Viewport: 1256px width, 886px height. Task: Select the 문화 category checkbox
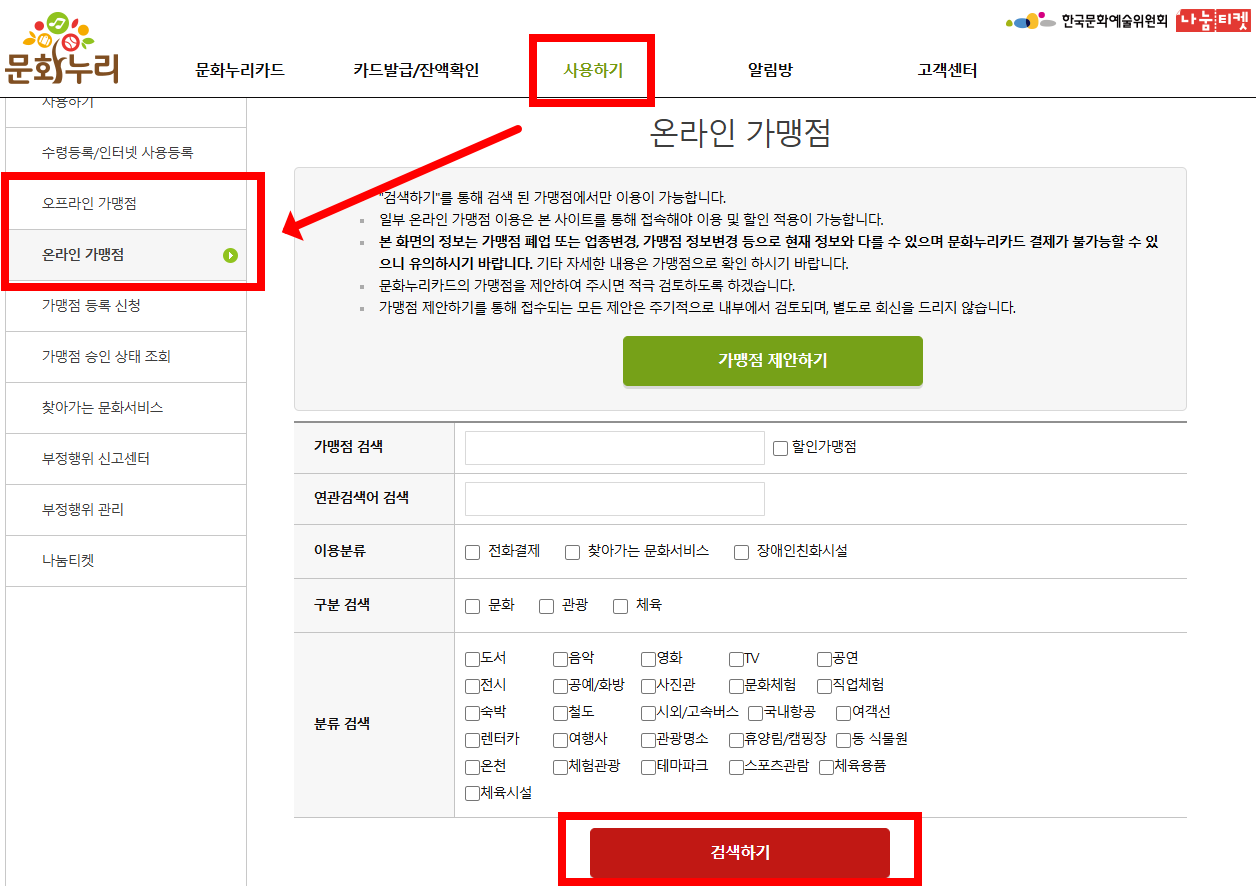tap(471, 605)
